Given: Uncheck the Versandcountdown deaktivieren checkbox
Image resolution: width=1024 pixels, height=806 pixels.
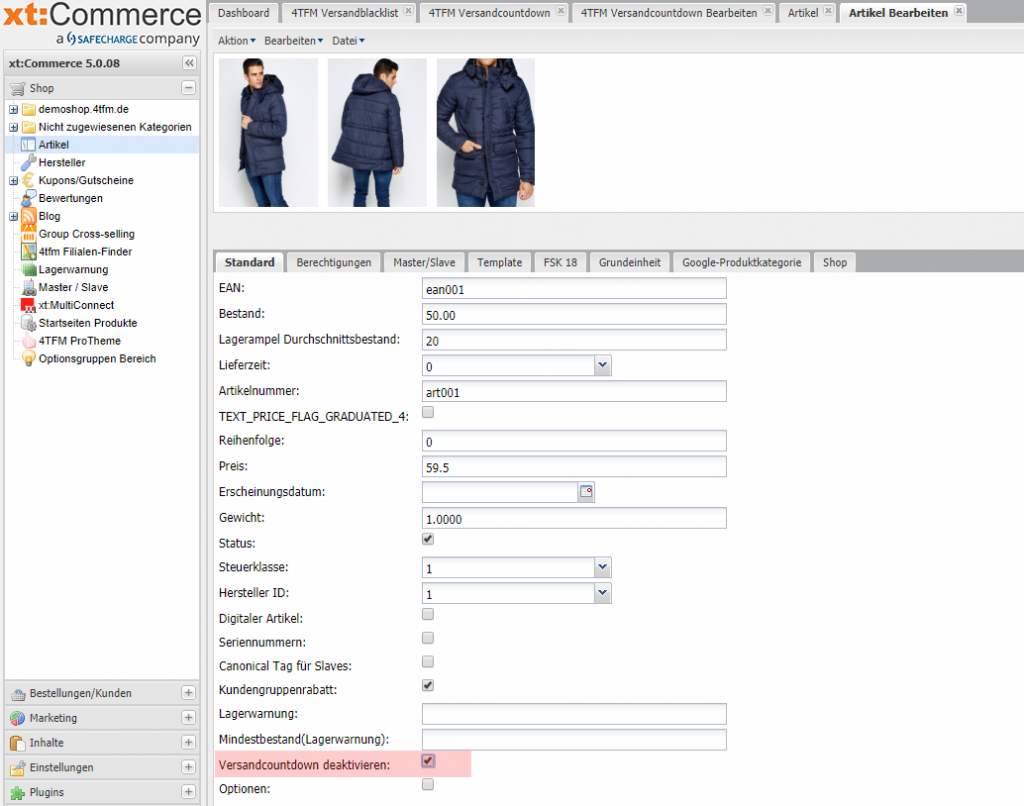Looking at the screenshot, I should 428,761.
